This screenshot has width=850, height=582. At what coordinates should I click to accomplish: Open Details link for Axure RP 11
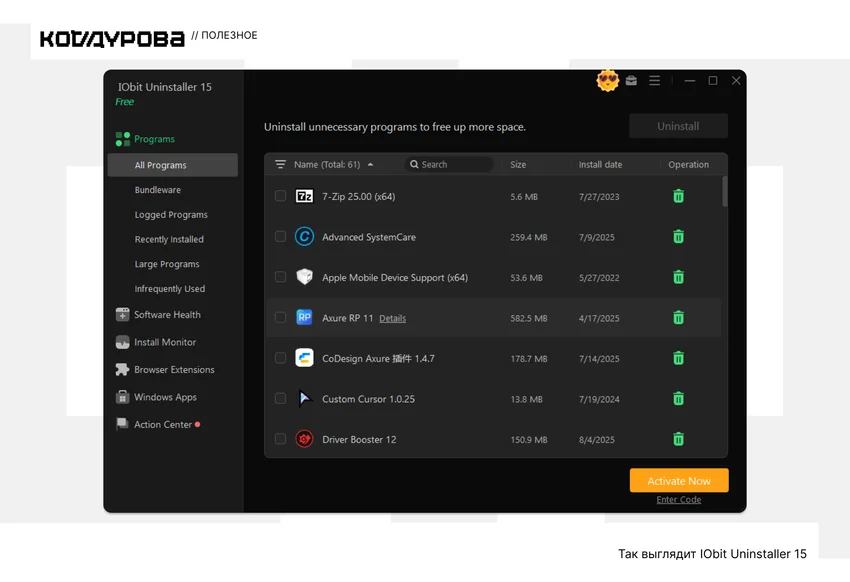[392, 318]
